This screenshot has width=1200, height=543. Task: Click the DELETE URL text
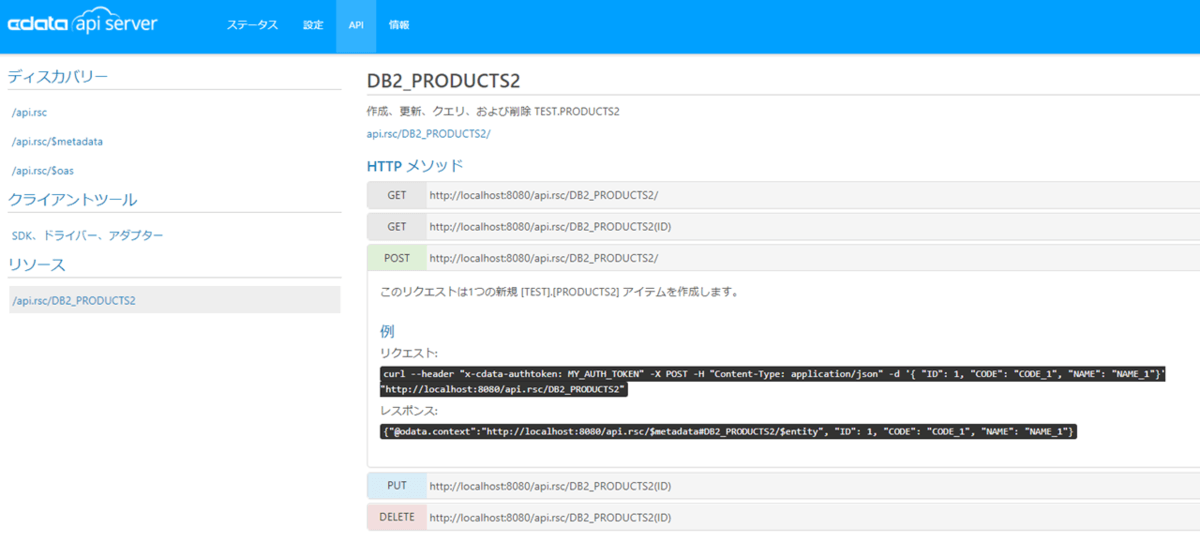click(550, 517)
